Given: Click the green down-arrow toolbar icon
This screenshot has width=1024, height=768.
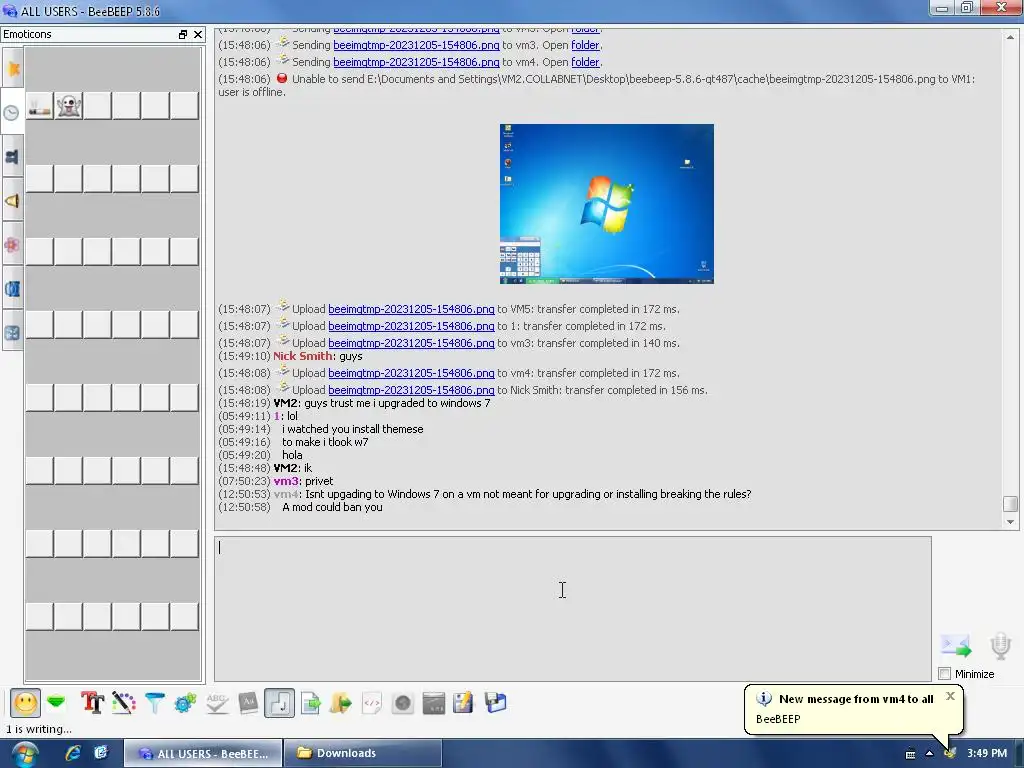Looking at the screenshot, I should point(57,703).
